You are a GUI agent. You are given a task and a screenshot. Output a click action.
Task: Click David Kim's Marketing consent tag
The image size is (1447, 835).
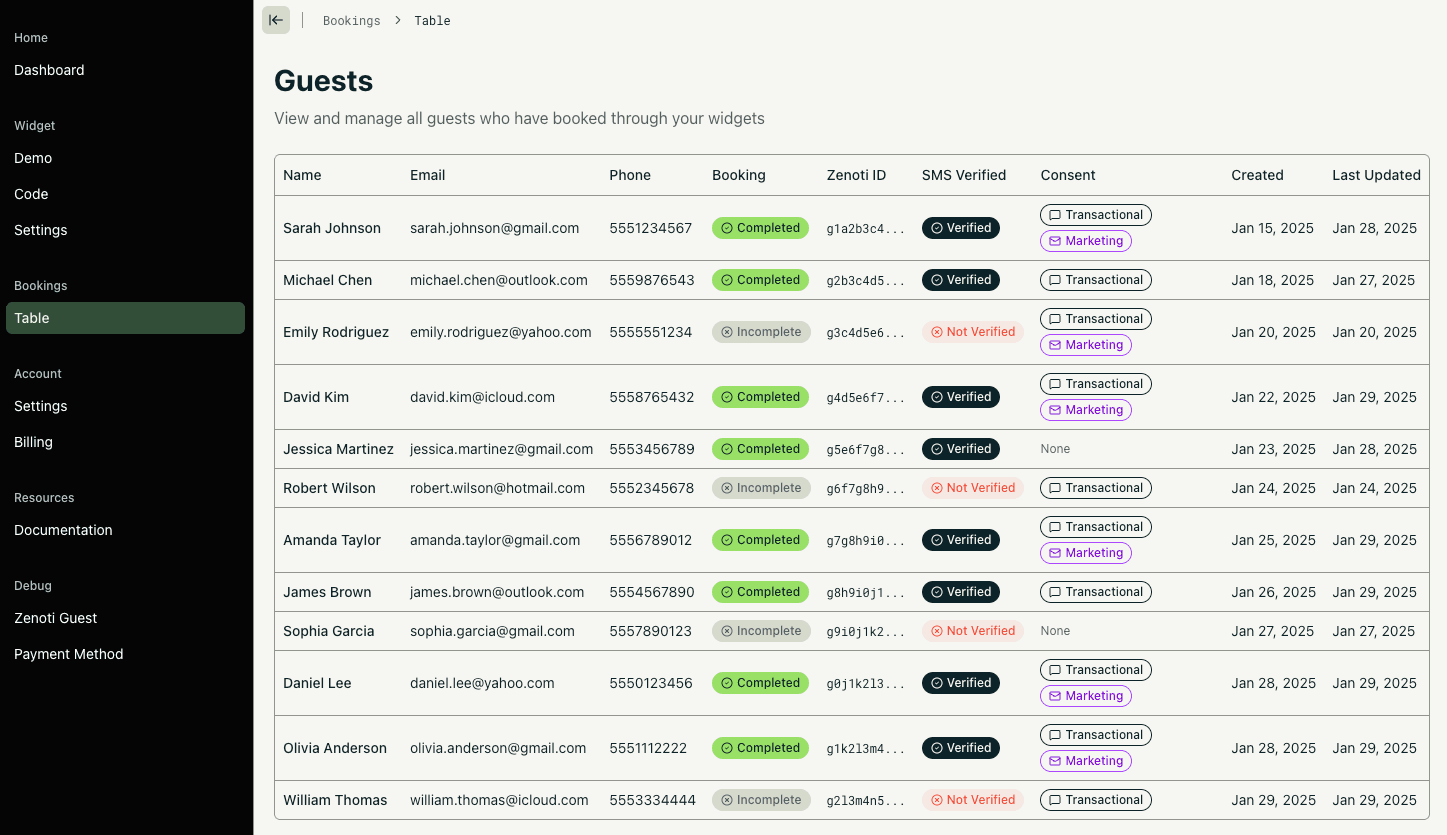[x=1085, y=410]
